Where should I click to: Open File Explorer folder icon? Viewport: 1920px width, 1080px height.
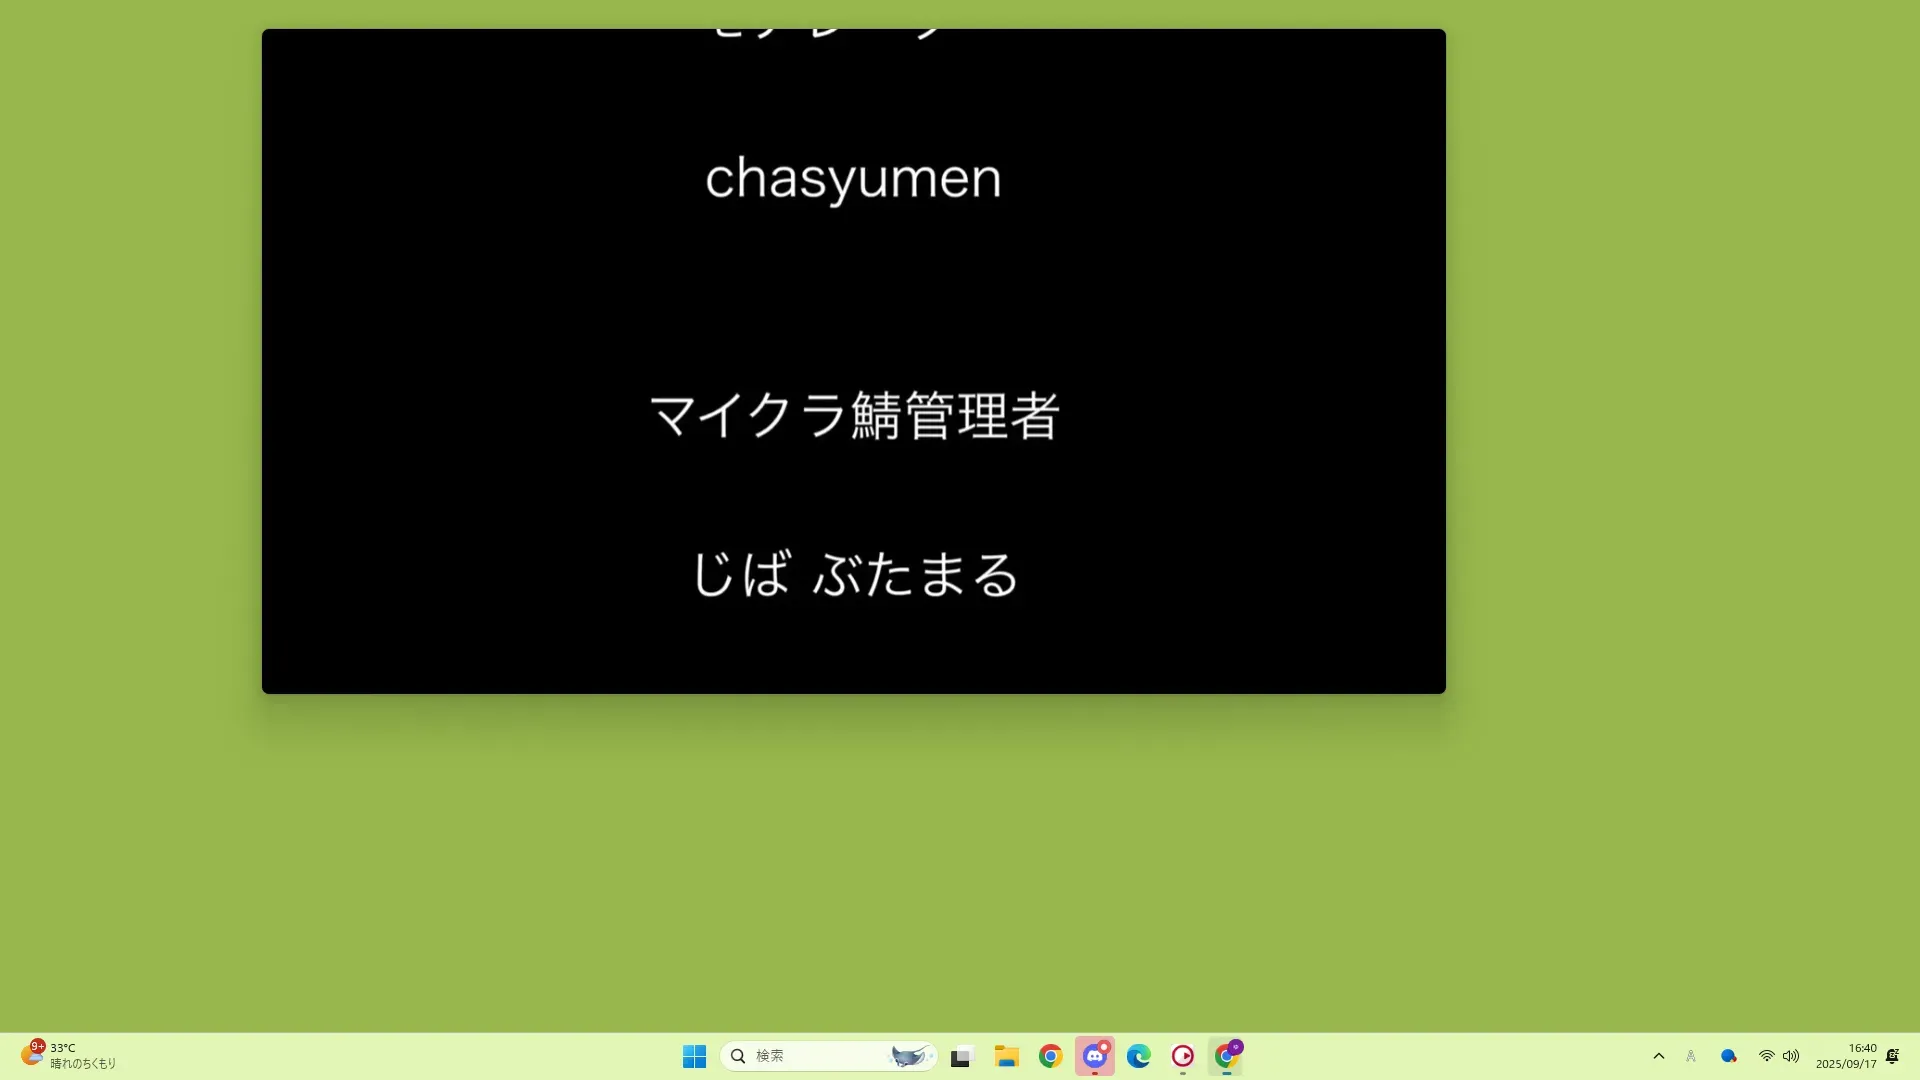[x=1006, y=1056]
